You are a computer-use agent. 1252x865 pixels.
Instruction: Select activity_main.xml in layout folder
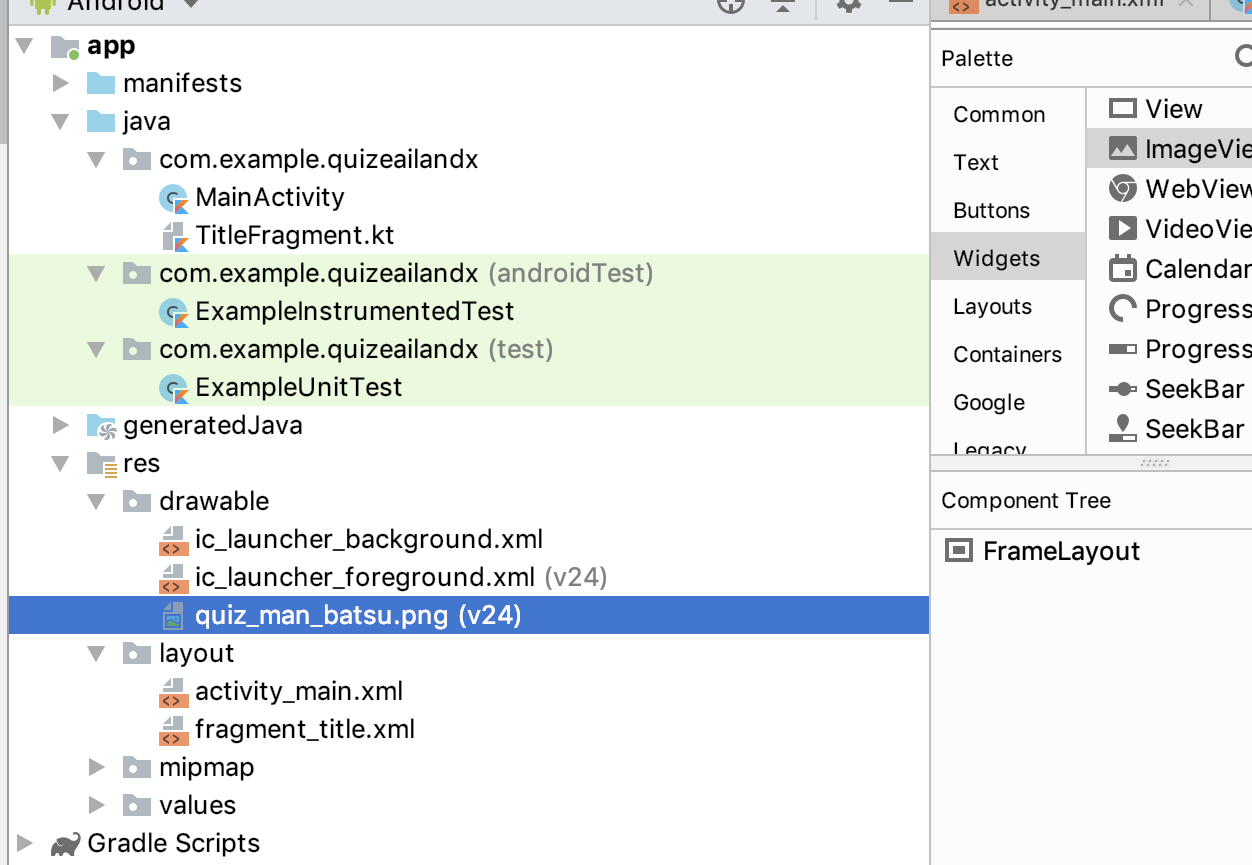(x=299, y=692)
